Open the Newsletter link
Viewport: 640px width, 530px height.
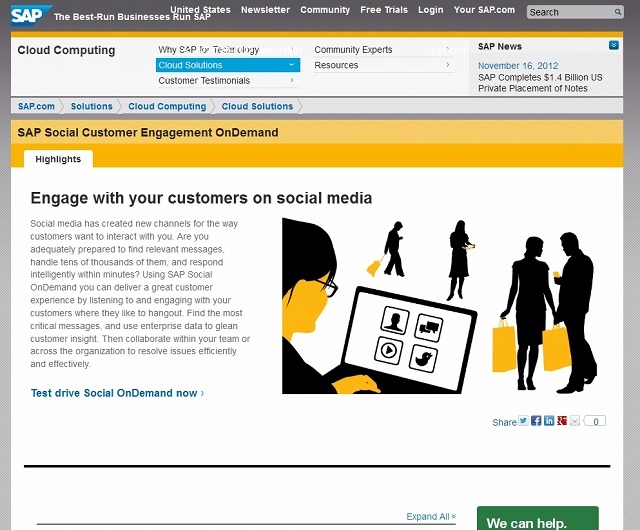[265, 10]
